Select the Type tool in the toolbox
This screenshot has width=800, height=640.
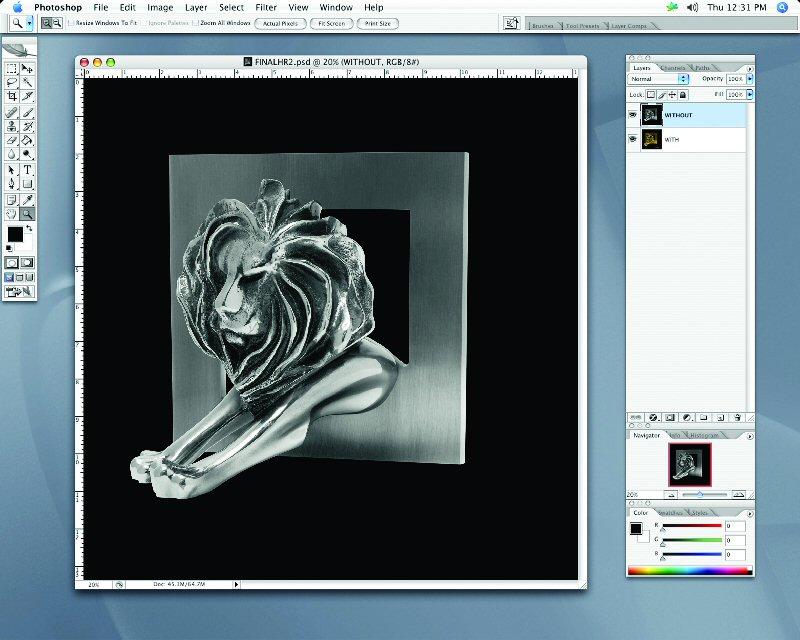[x=27, y=170]
